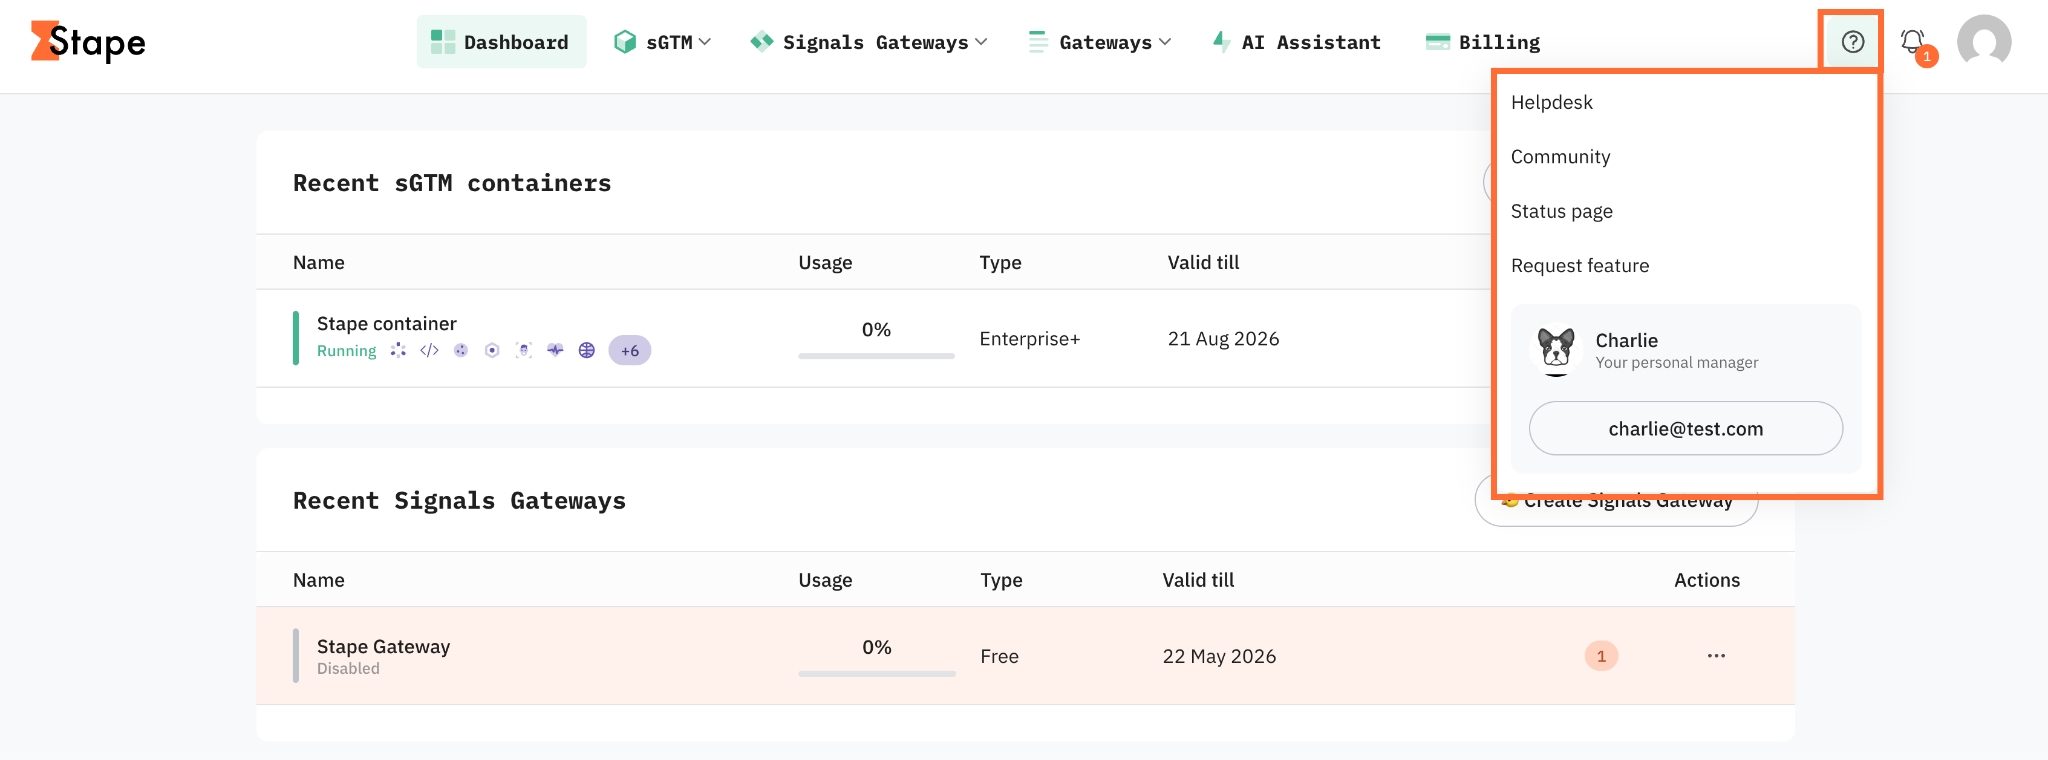Open the Stape container link
Screen dimensions: 2048x760
(386, 324)
